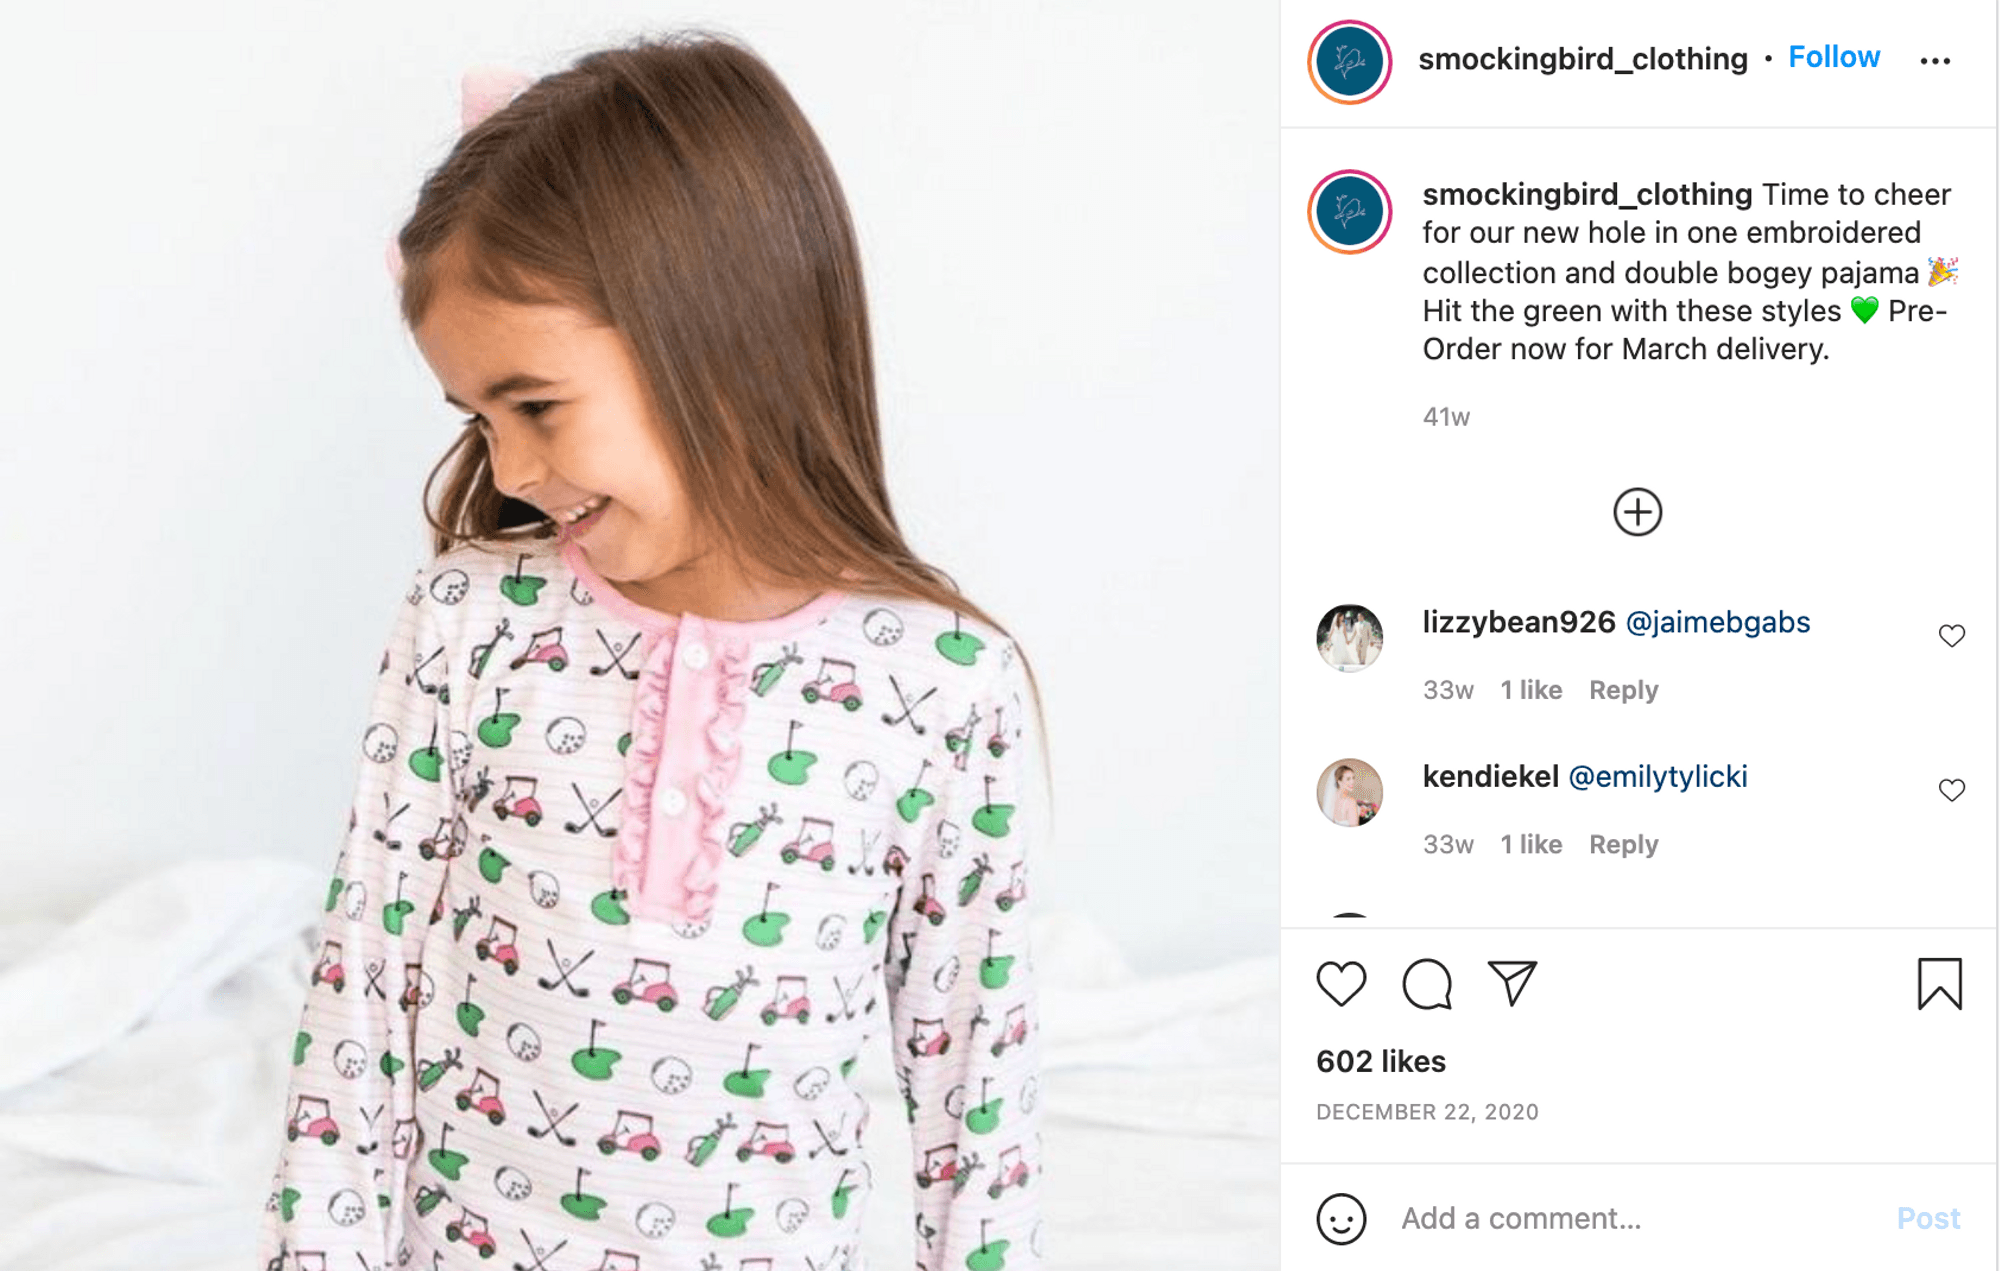Screen dimensions: 2000x1271
Task: Open the three-dot more options menu
Action: click(x=1935, y=61)
